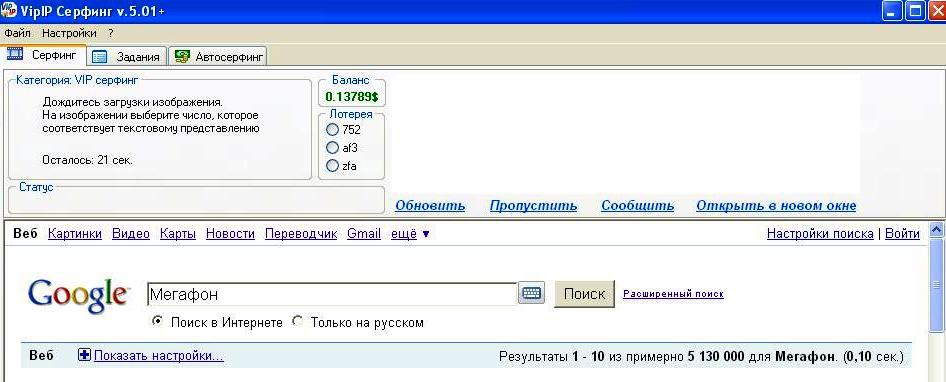Image resolution: width=946 pixels, height=382 pixels.
Task: Click the Поиск search button
Action: tap(584, 294)
